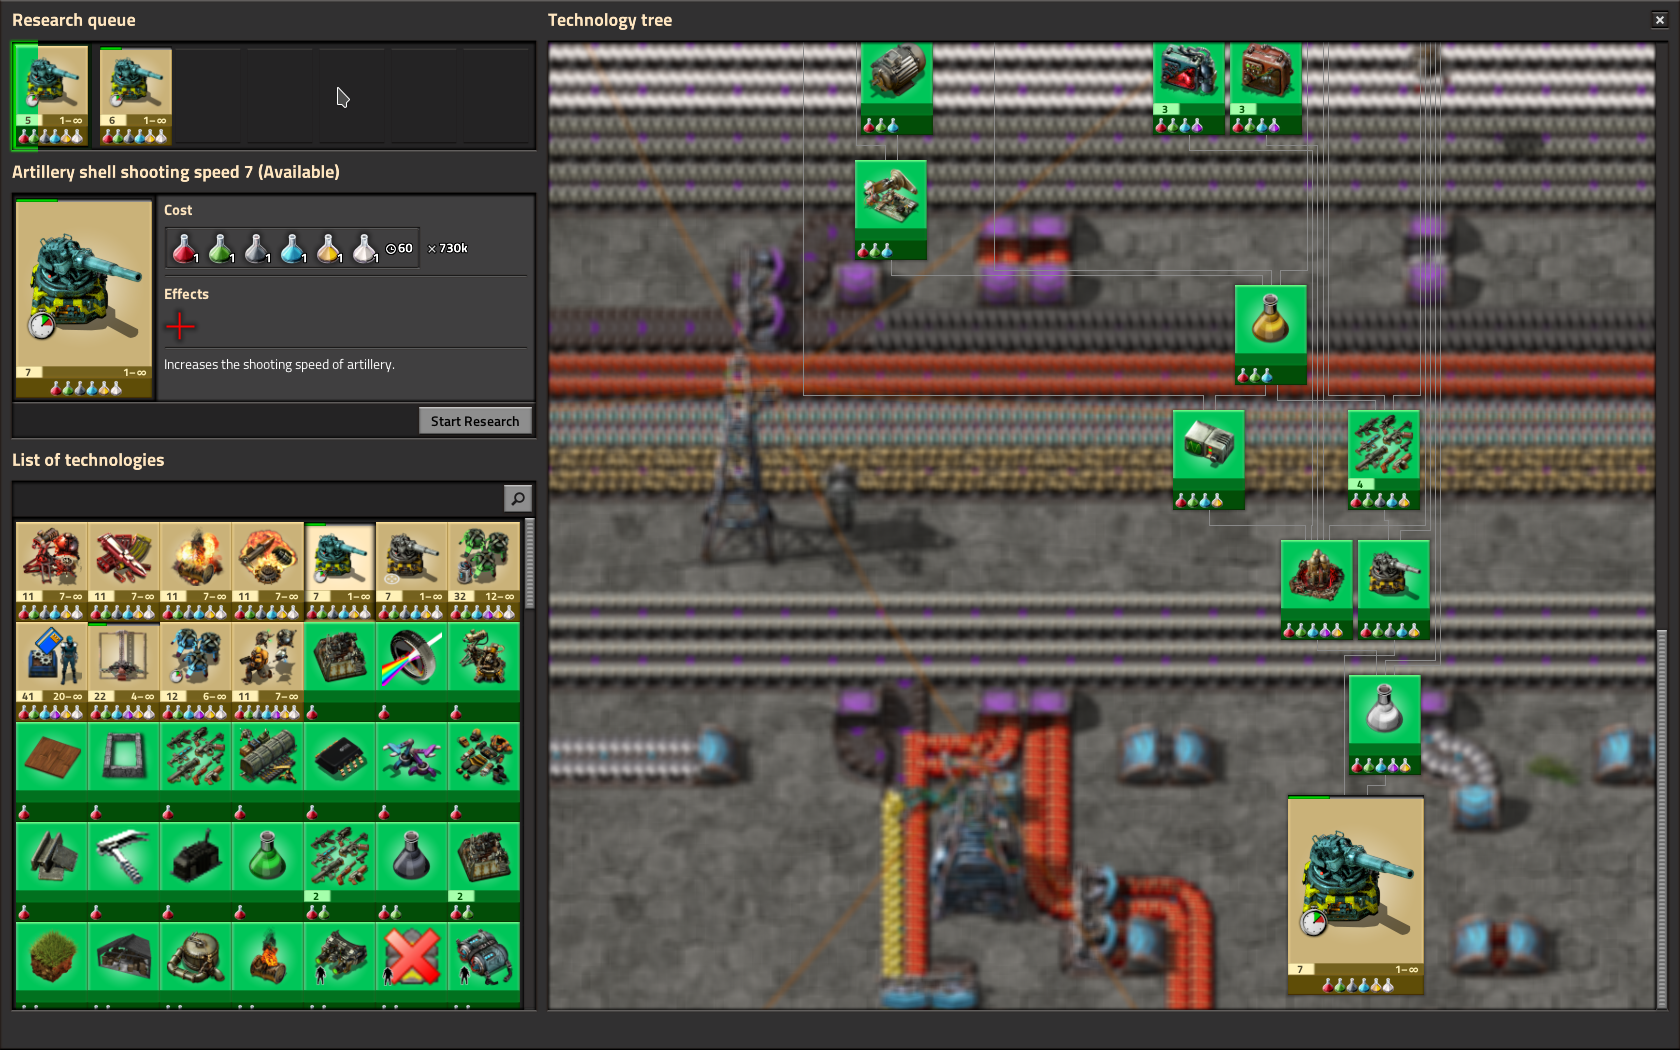Select the first queued research thumbnail

50,95
